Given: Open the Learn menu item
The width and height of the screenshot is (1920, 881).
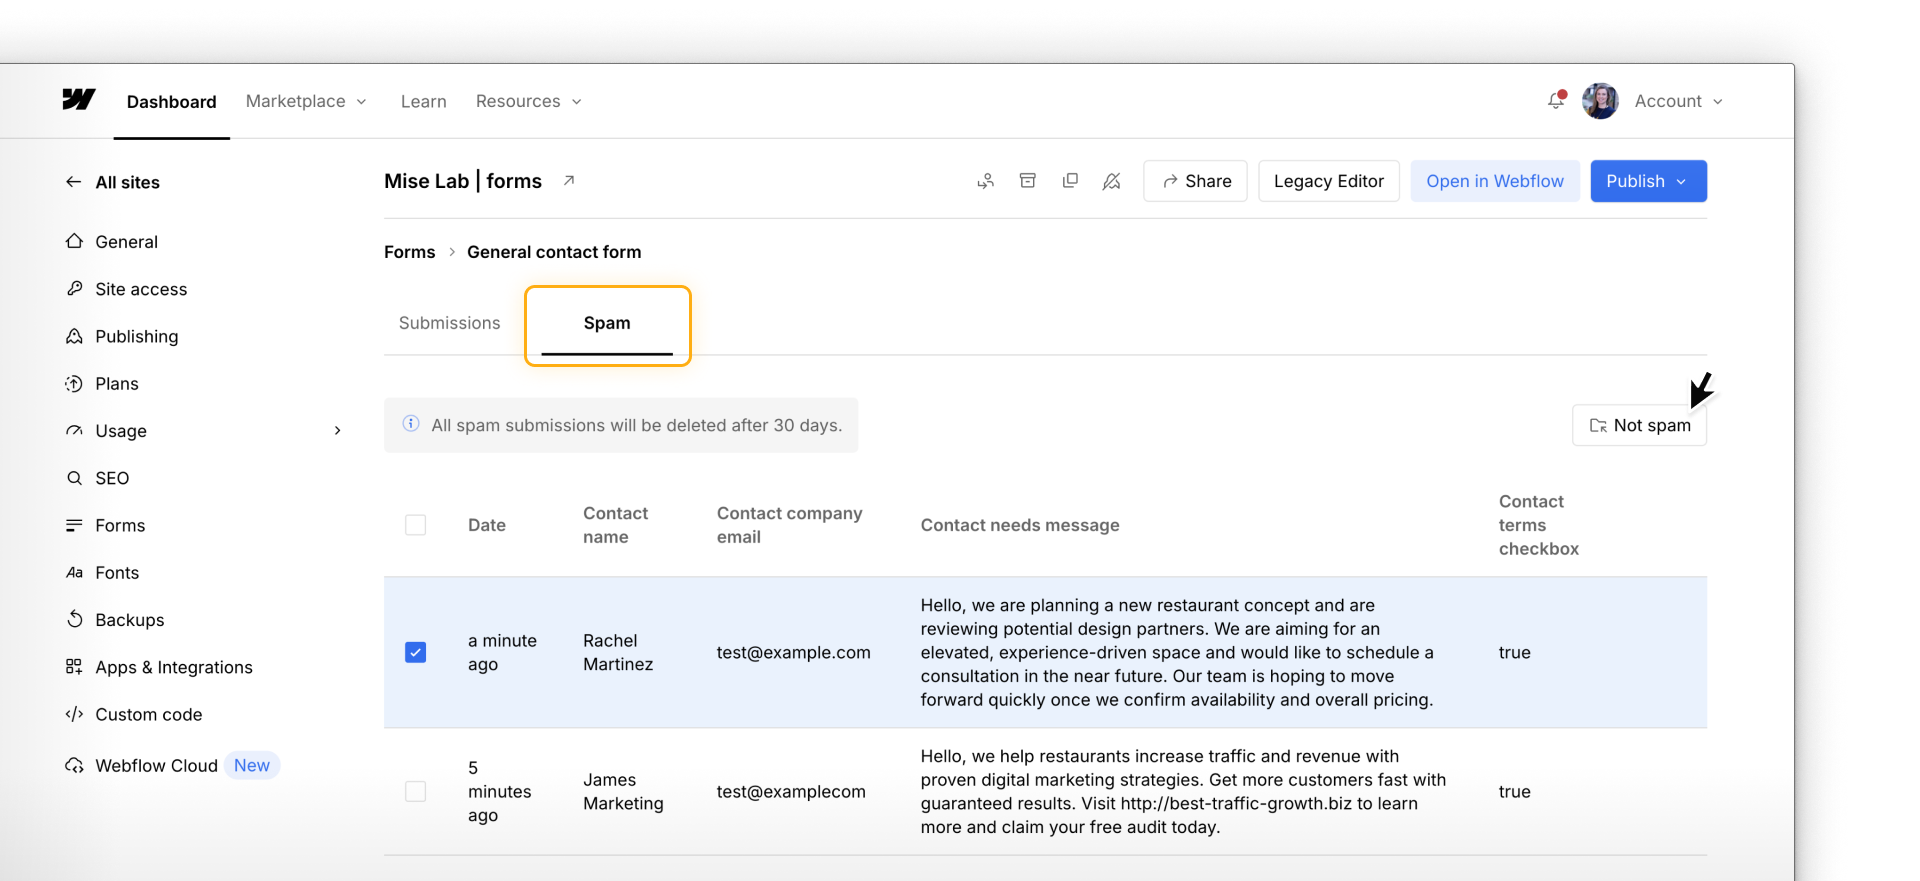Looking at the screenshot, I should coord(423,101).
